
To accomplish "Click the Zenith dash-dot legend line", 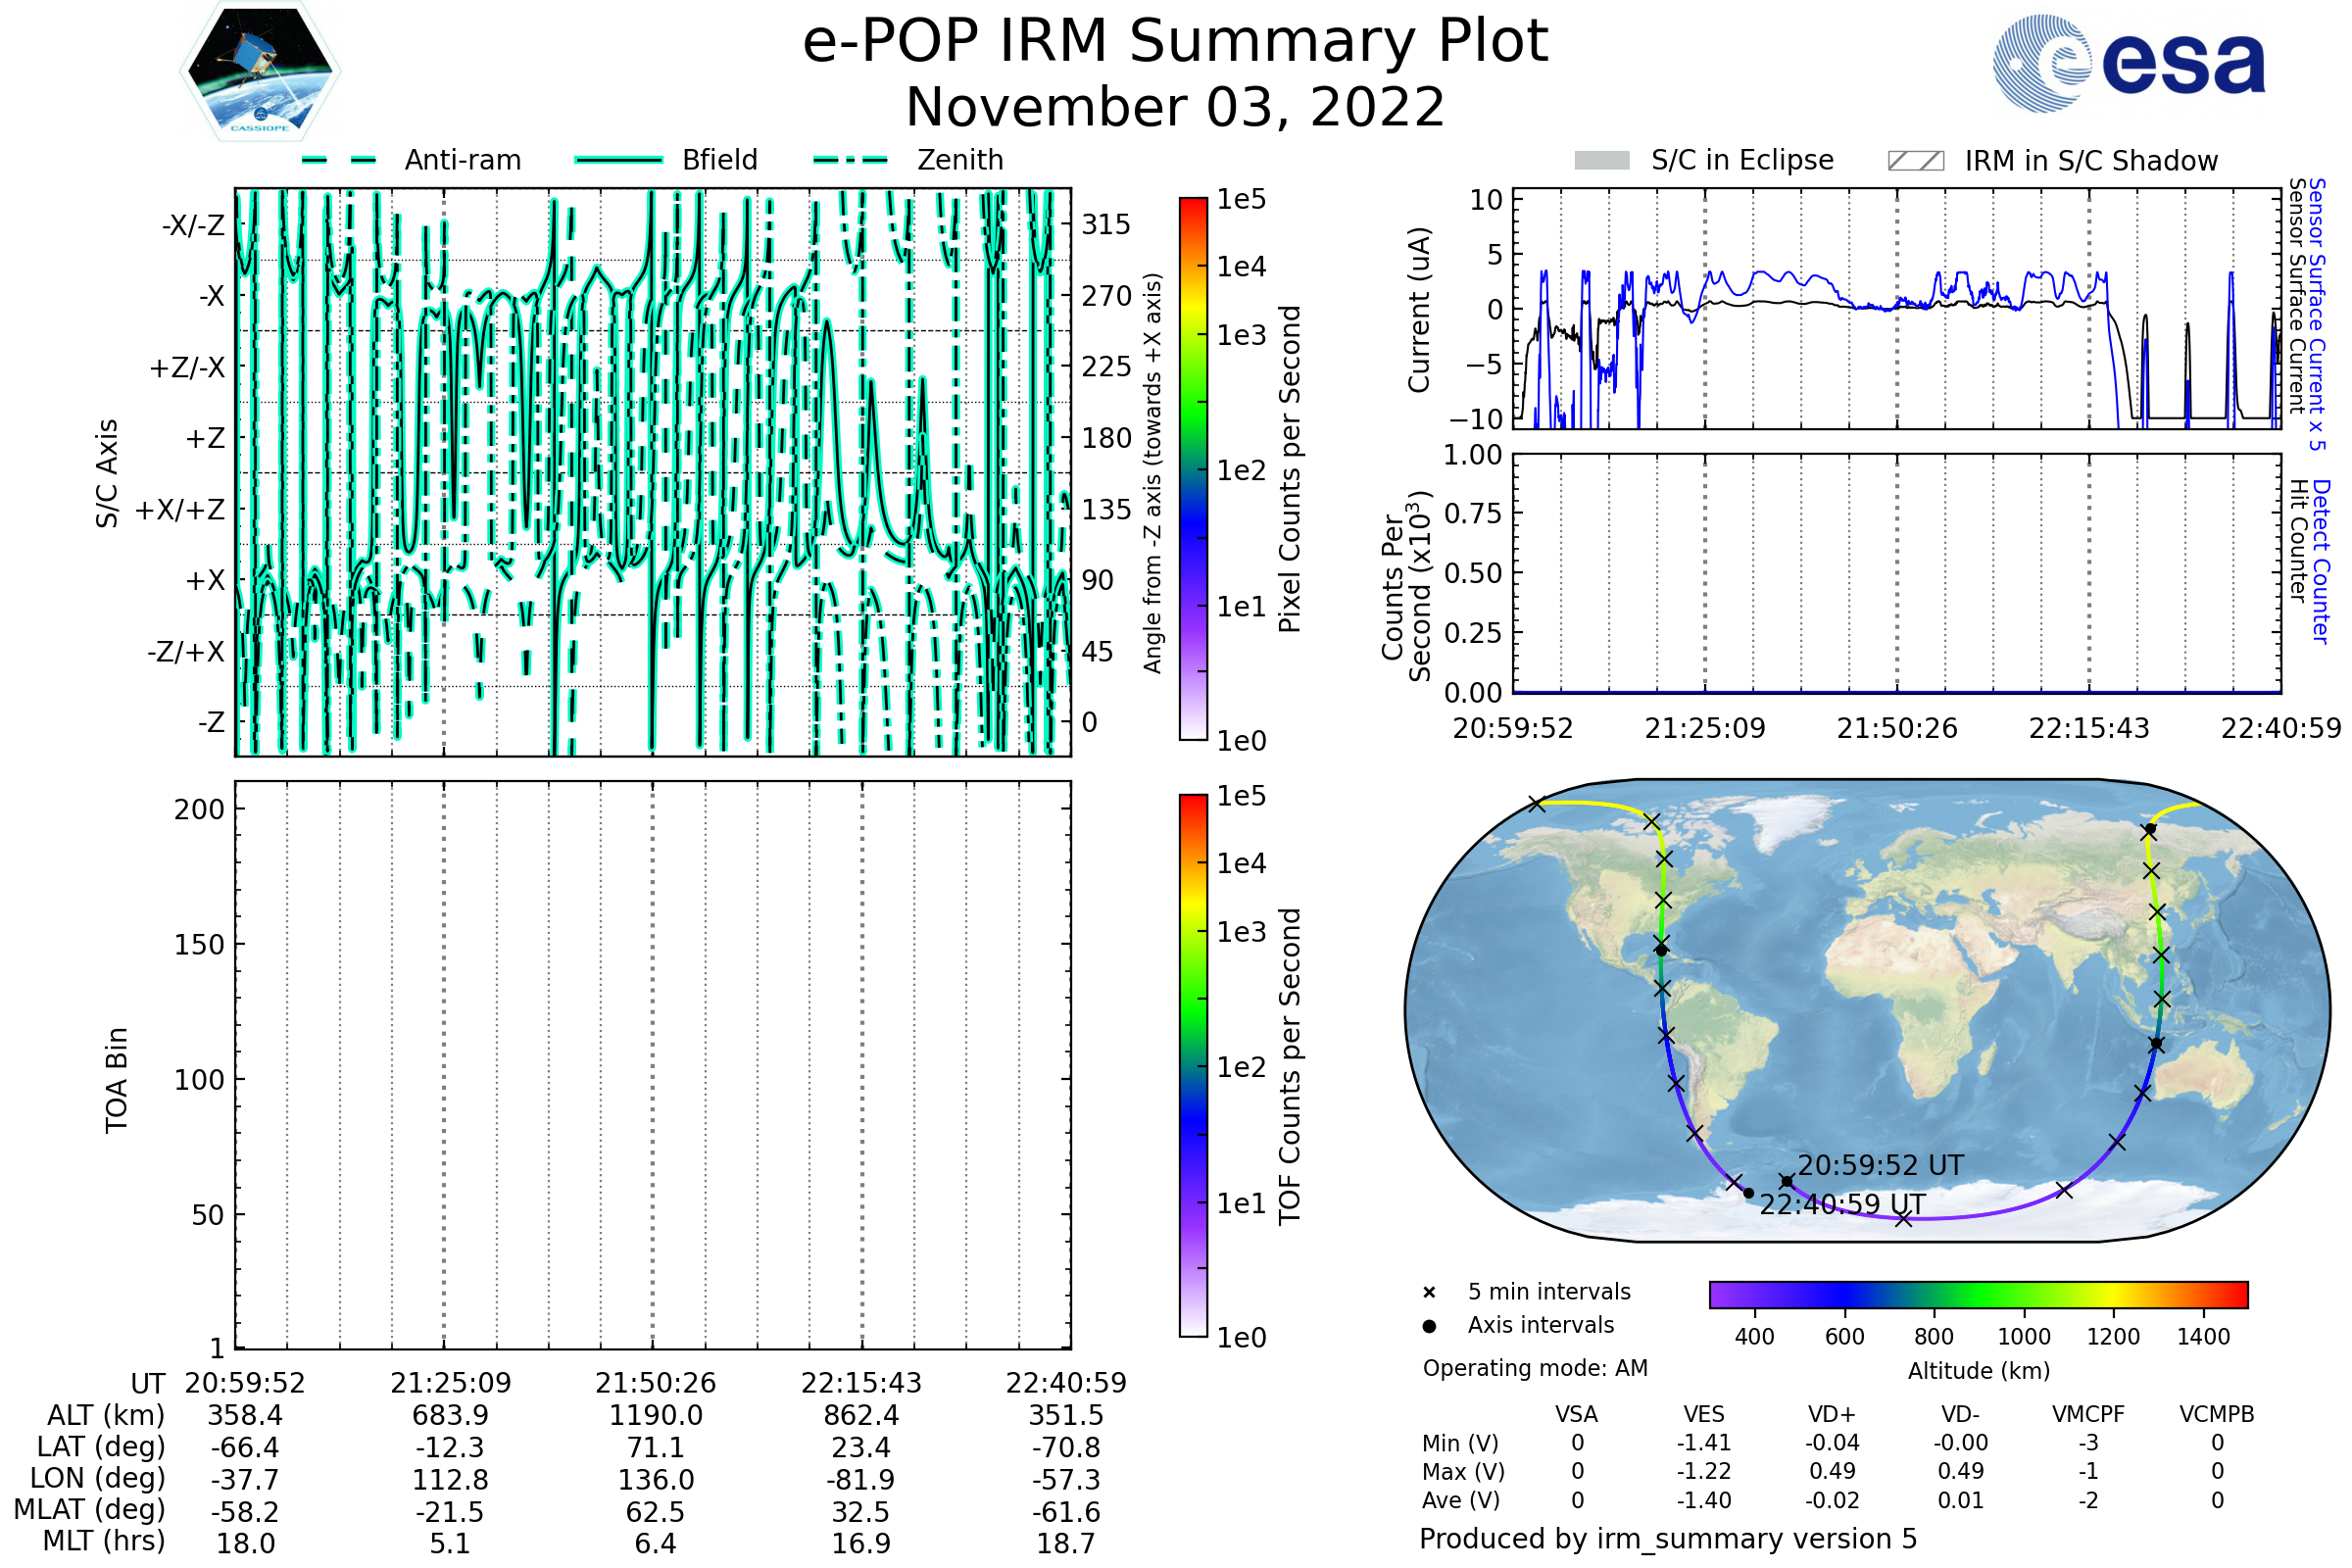I will 851,160.
